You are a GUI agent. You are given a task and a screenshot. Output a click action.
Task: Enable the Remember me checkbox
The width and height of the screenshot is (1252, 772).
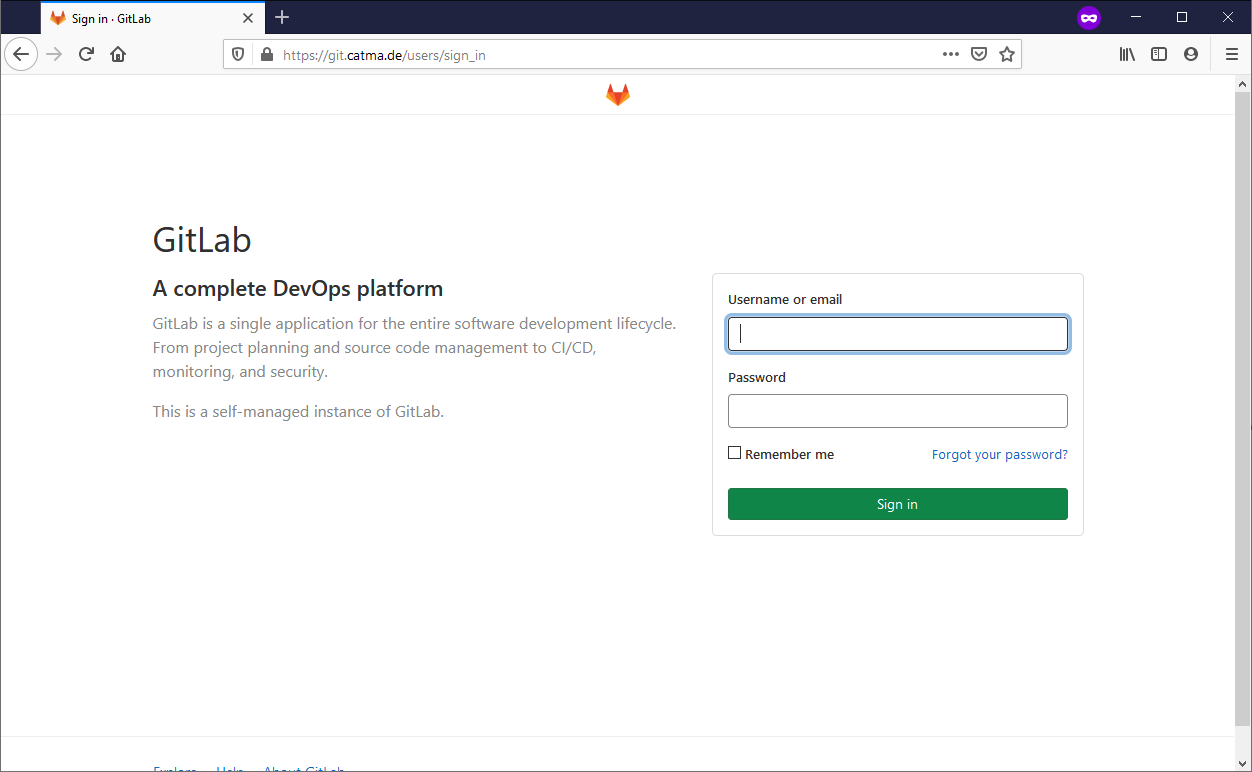(x=735, y=453)
